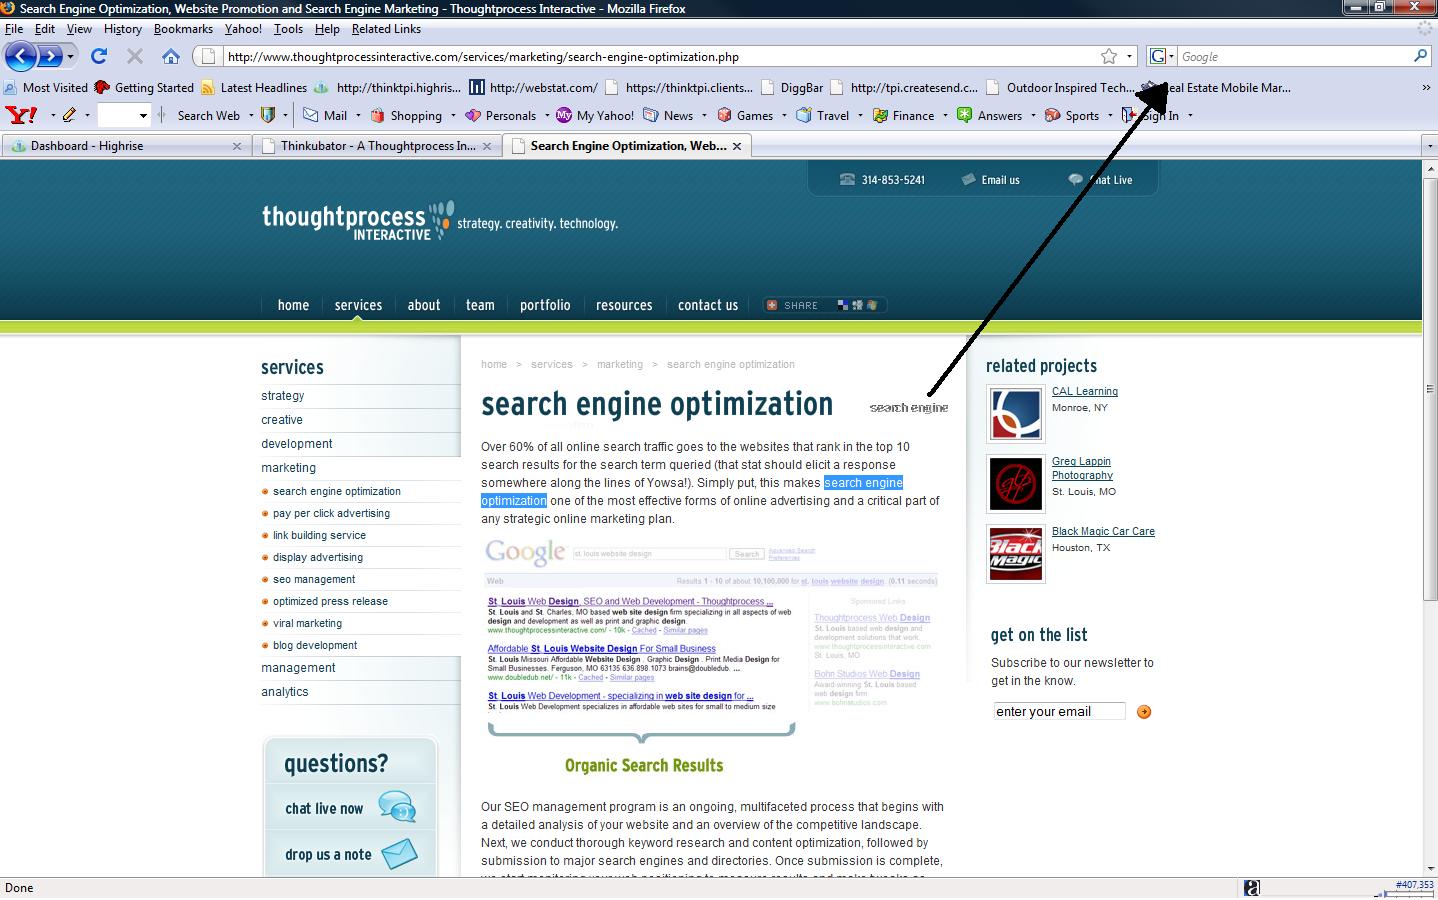The height and width of the screenshot is (900, 1438).
Task: Stop page loading button
Action: (x=135, y=56)
